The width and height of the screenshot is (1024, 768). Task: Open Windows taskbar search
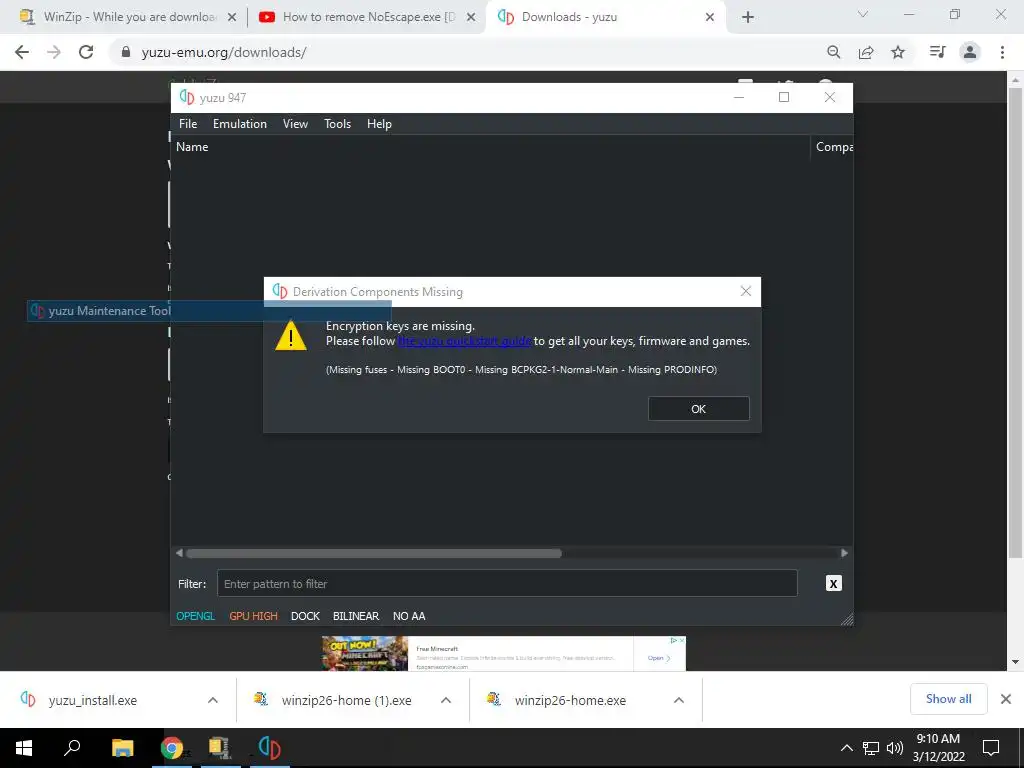[x=72, y=748]
